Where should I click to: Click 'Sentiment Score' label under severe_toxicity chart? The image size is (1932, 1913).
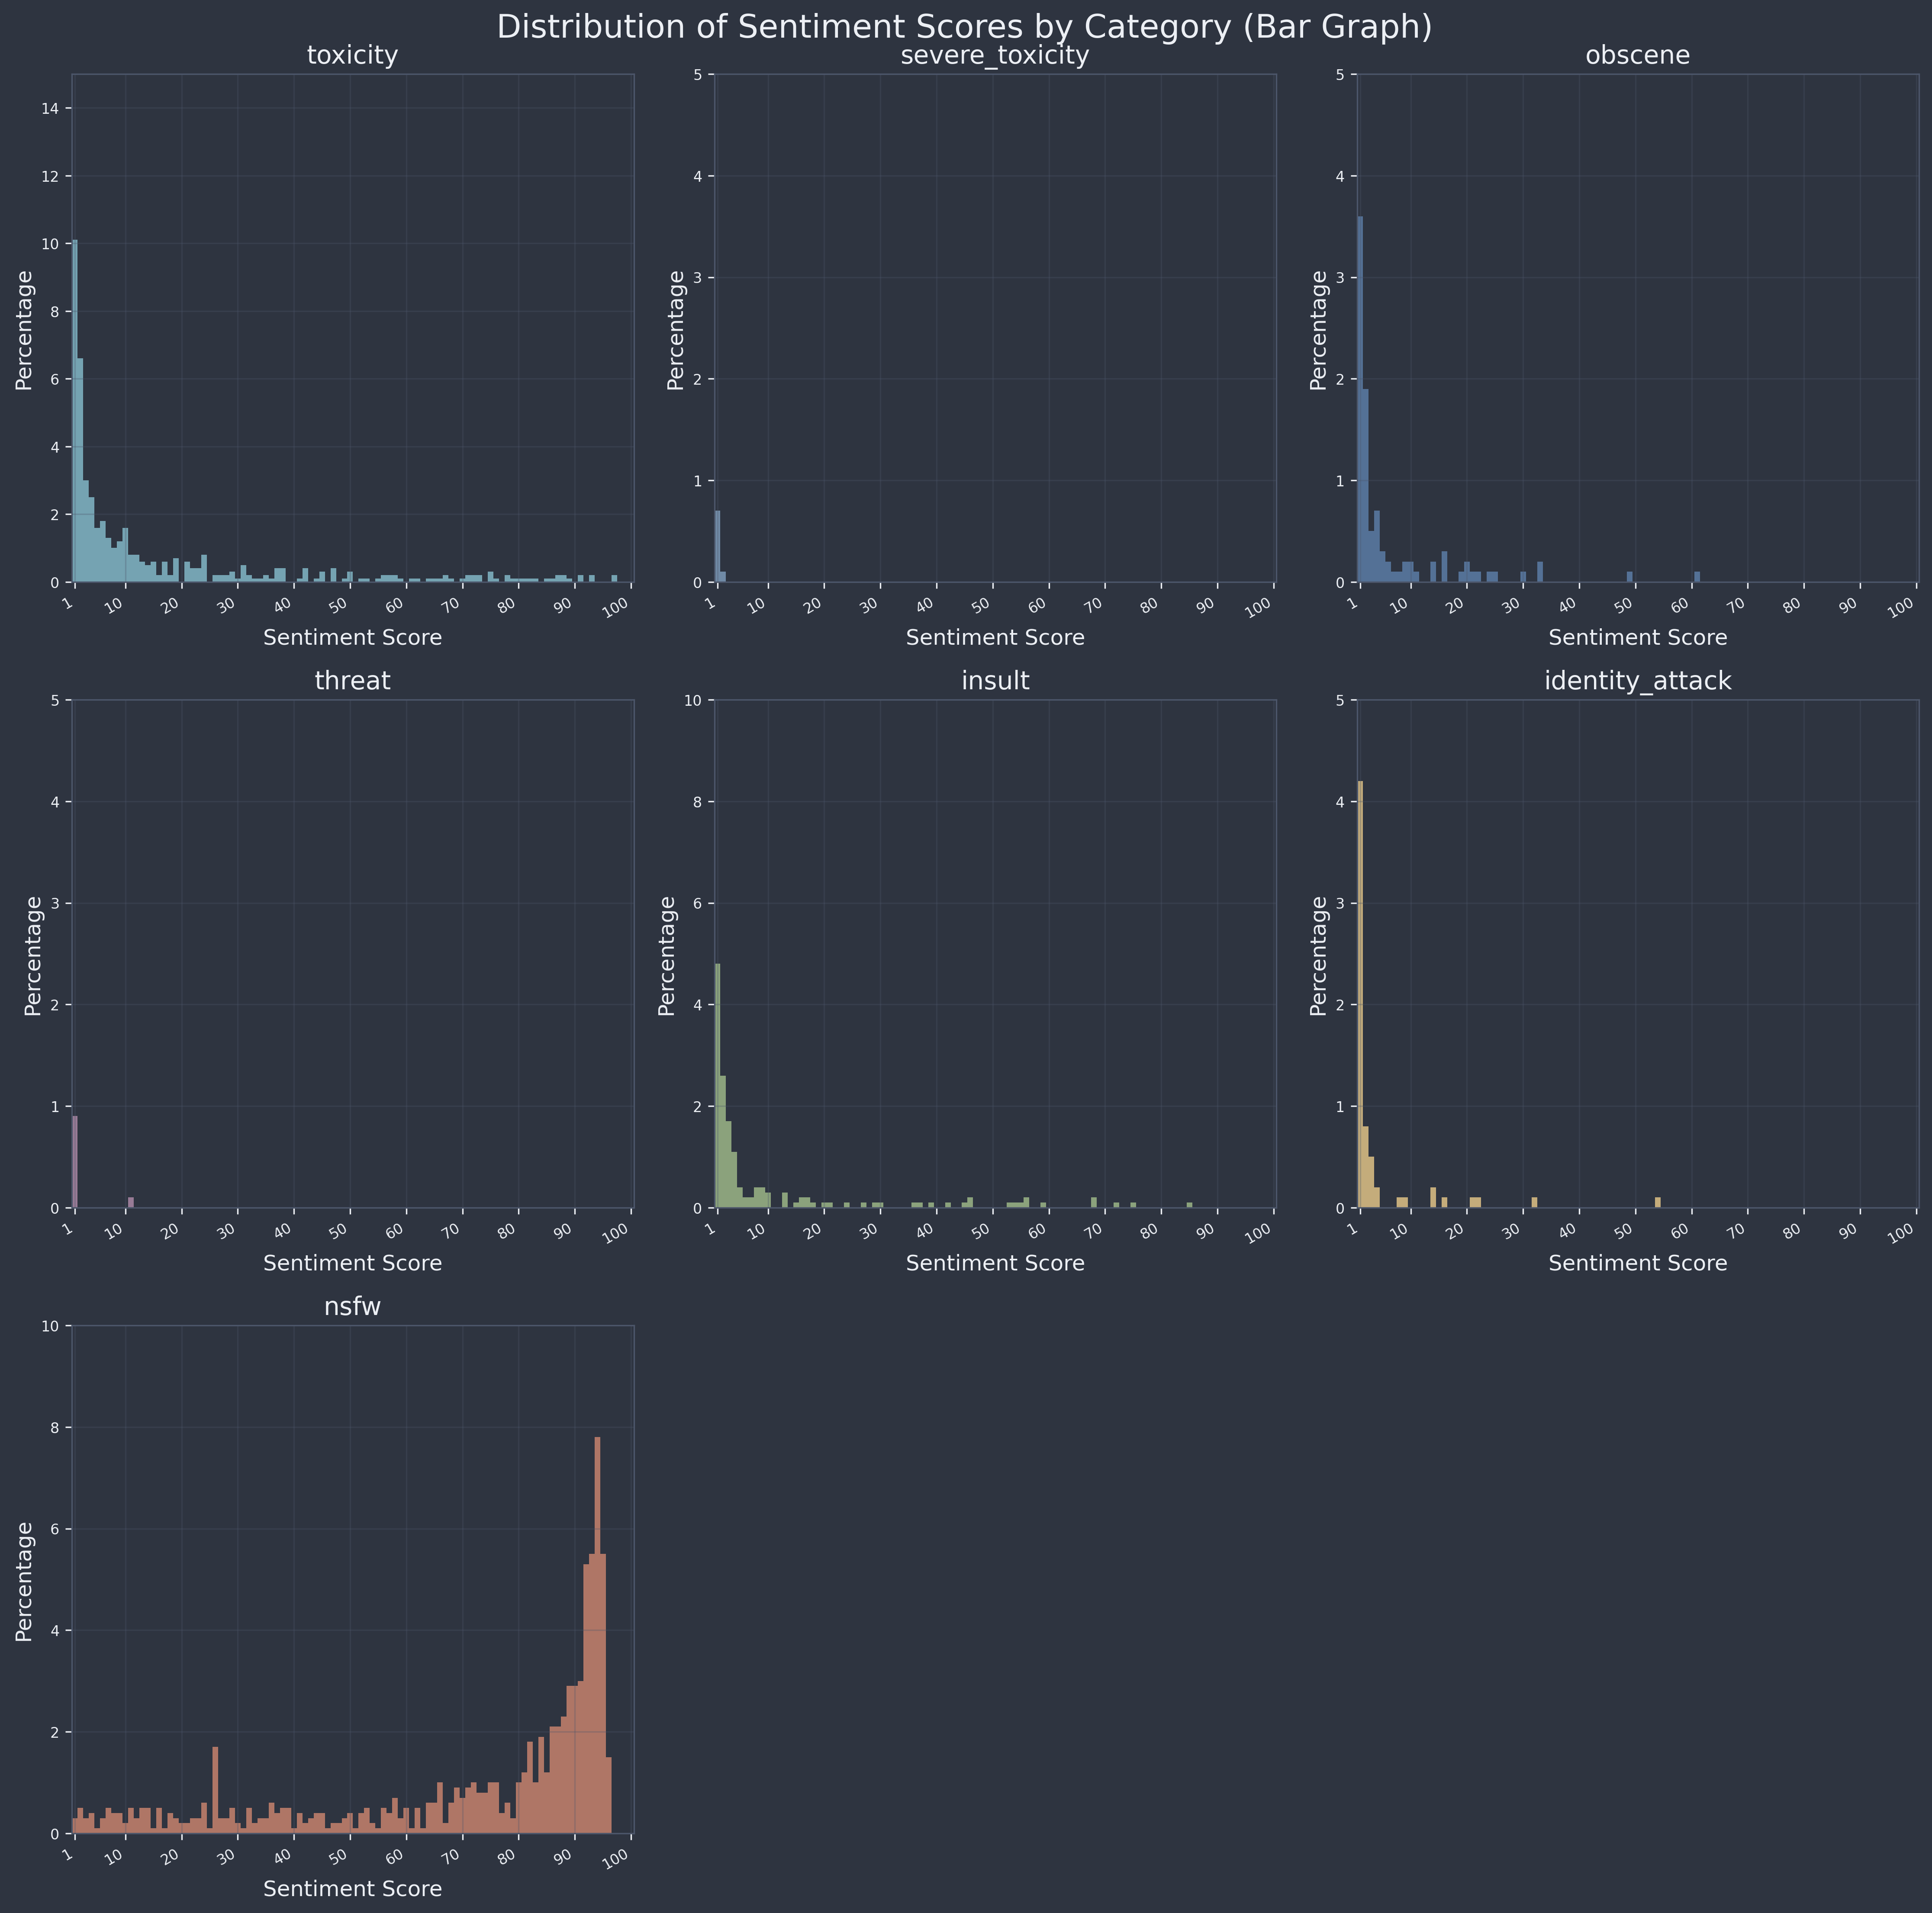pos(994,637)
